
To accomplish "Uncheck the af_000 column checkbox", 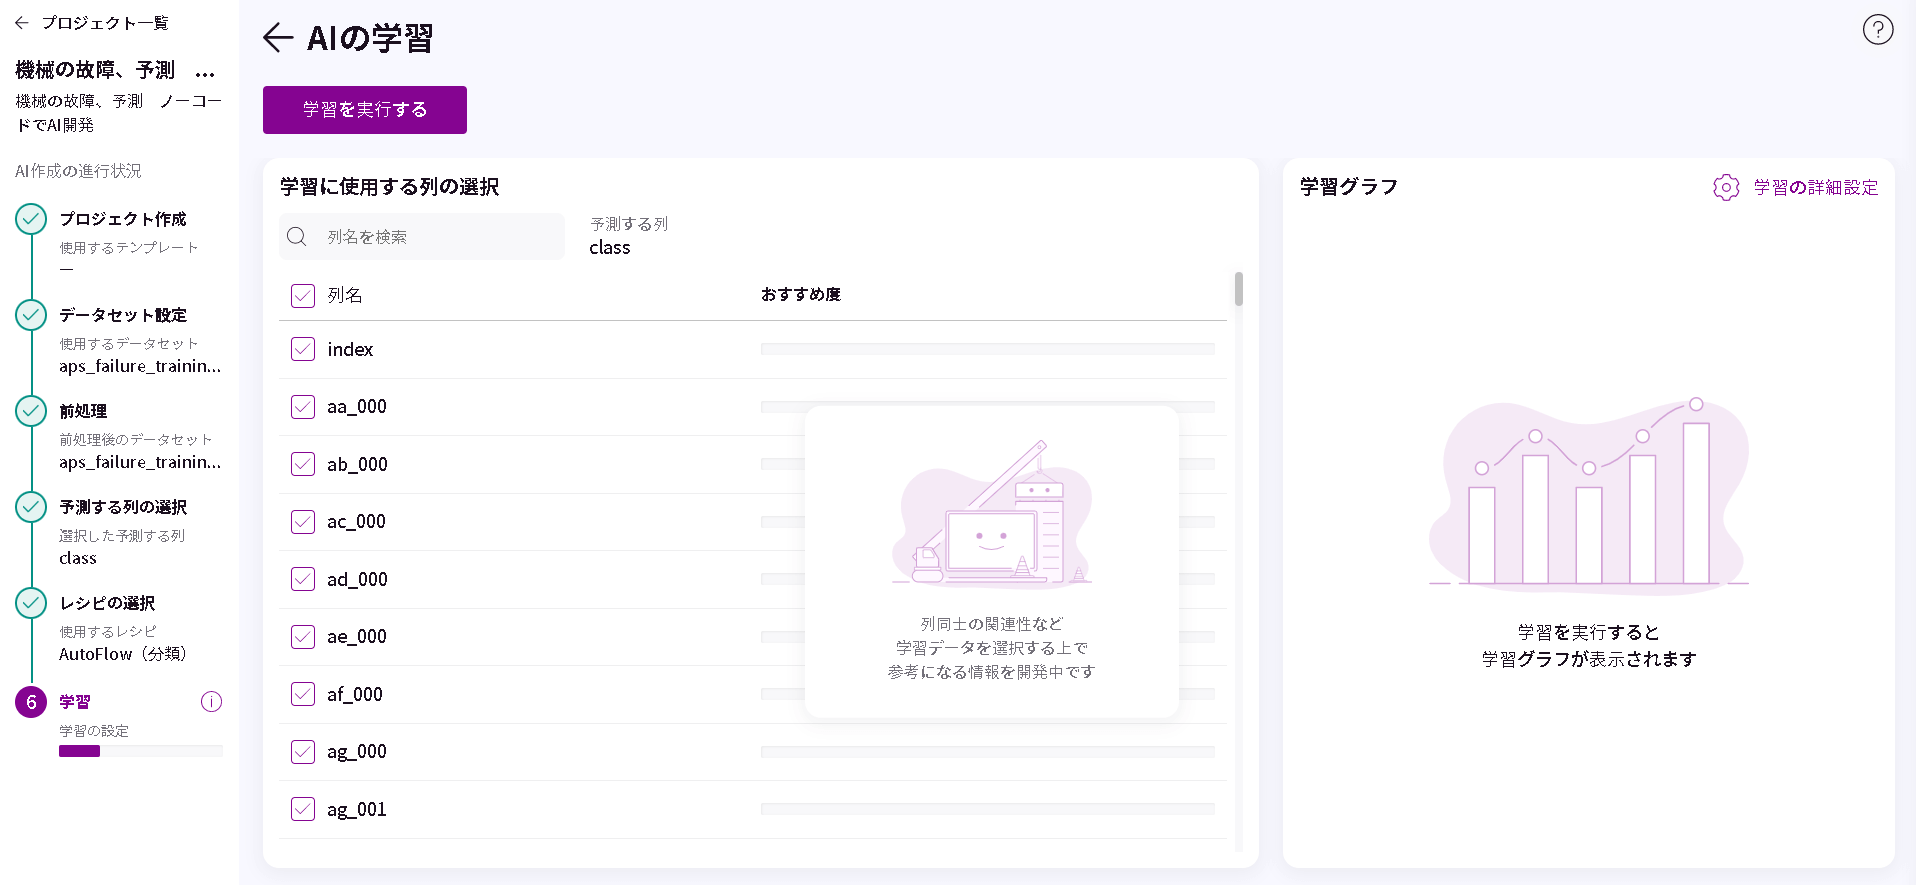I will pos(303,694).
